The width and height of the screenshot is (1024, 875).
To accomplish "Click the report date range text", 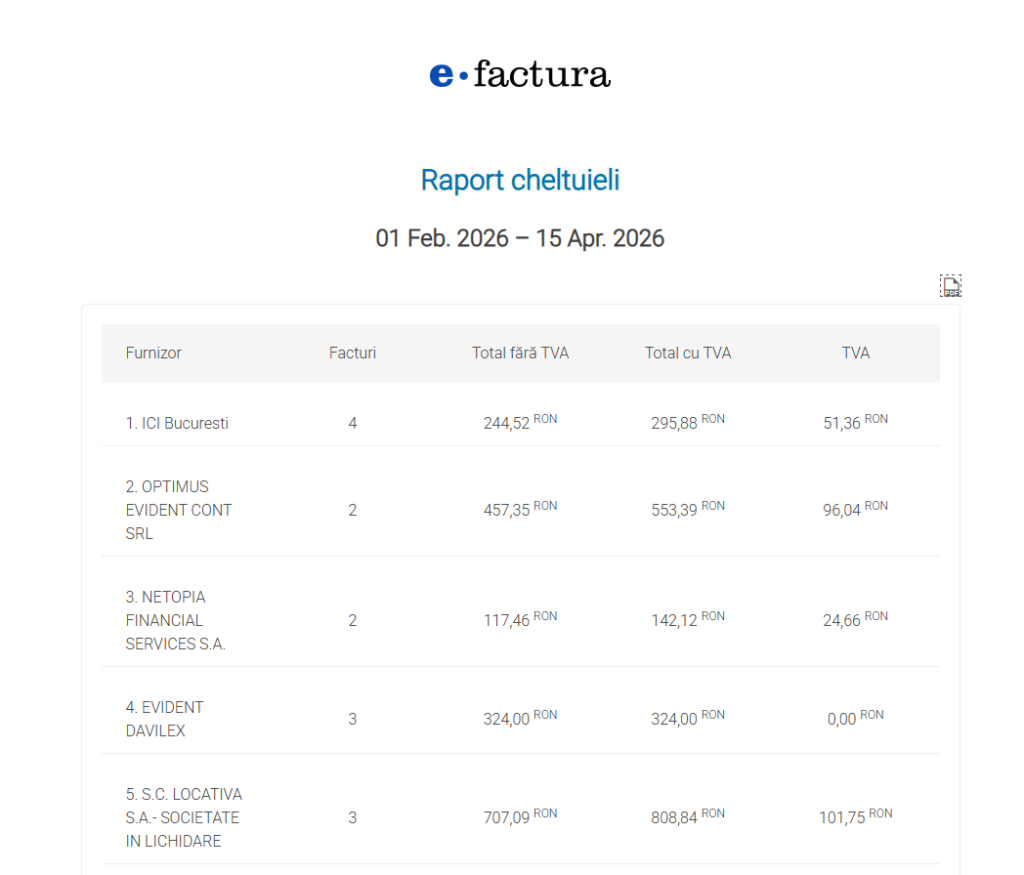I will [520, 239].
